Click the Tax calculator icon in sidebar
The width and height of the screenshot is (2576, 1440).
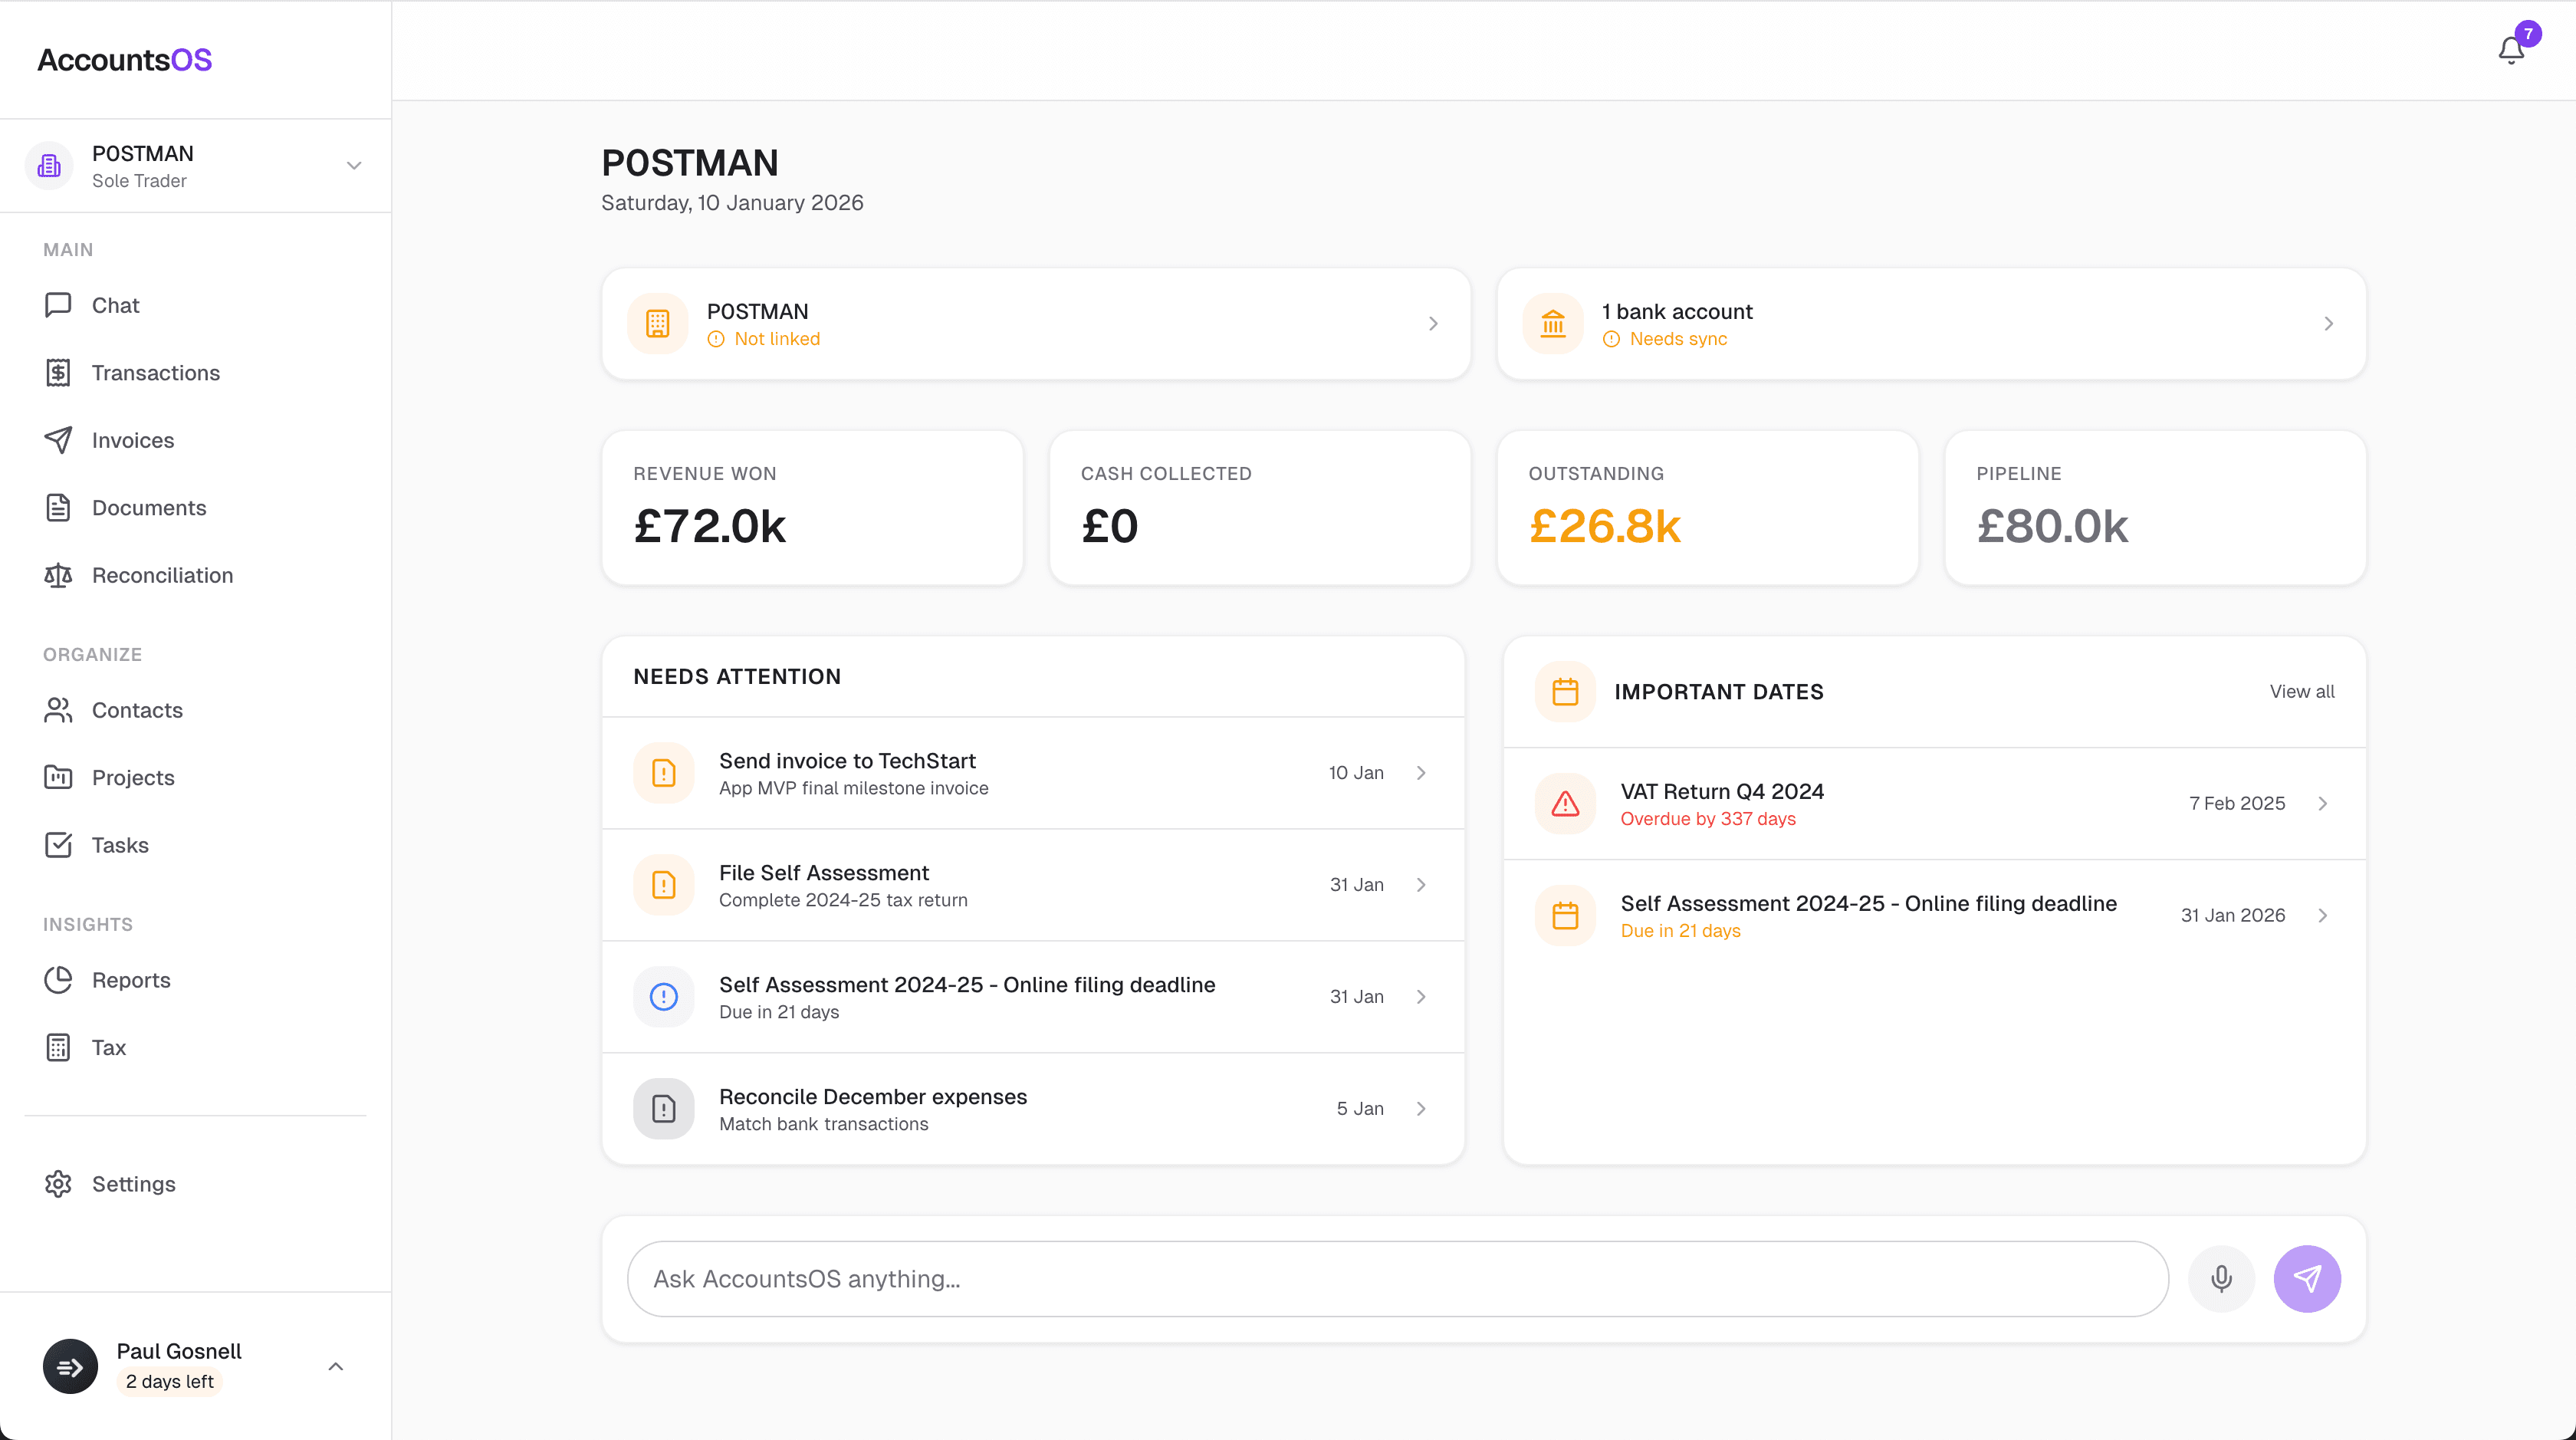58,1047
